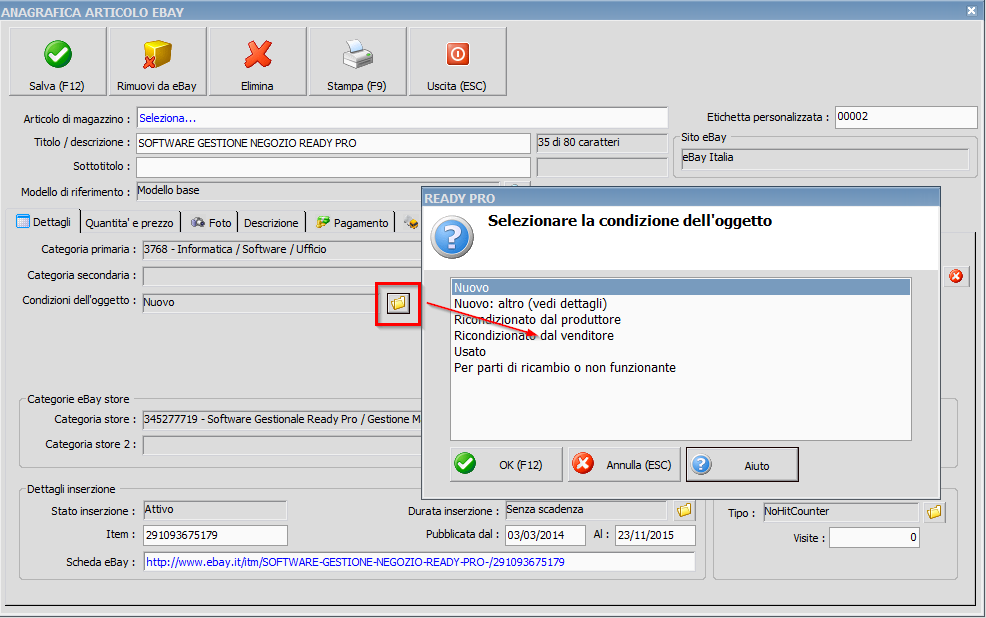This screenshot has width=986, height=618.
Task: Show the Descrizione tab
Action: coord(271,223)
